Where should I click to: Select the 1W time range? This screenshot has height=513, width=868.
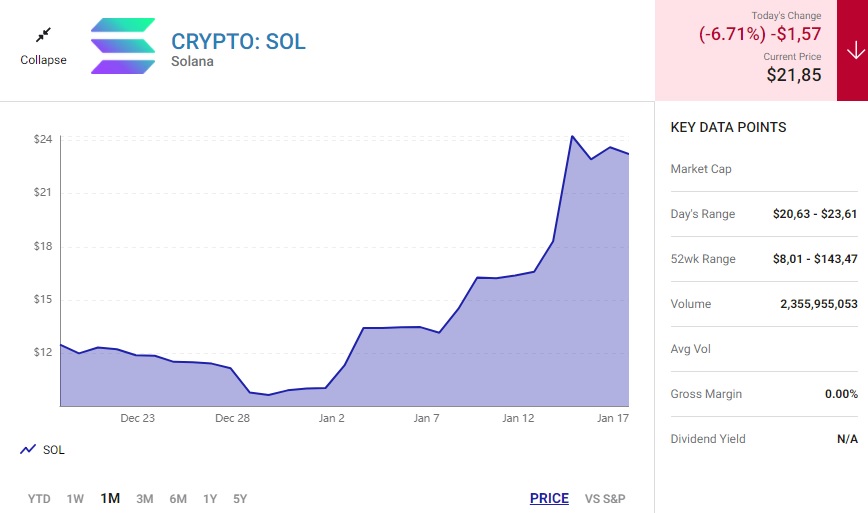[75, 499]
